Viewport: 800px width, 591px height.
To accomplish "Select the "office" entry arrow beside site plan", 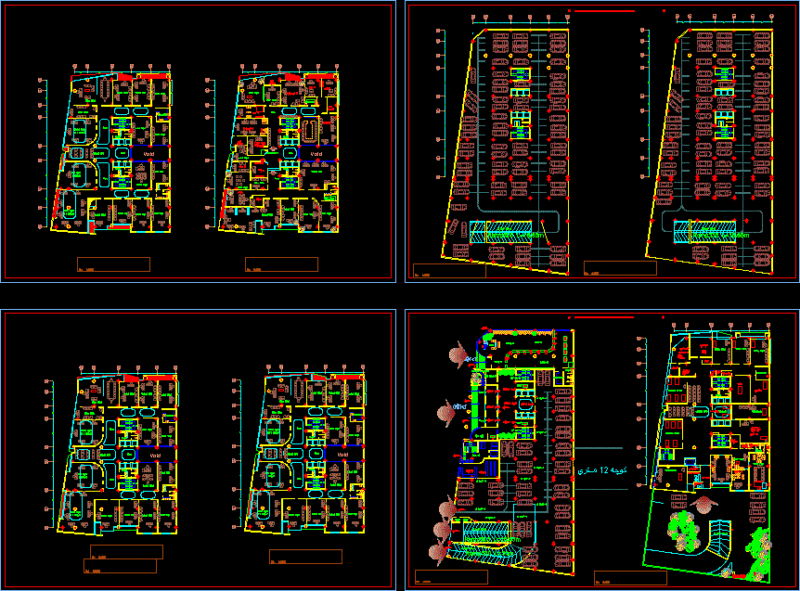I will point(448,412).
